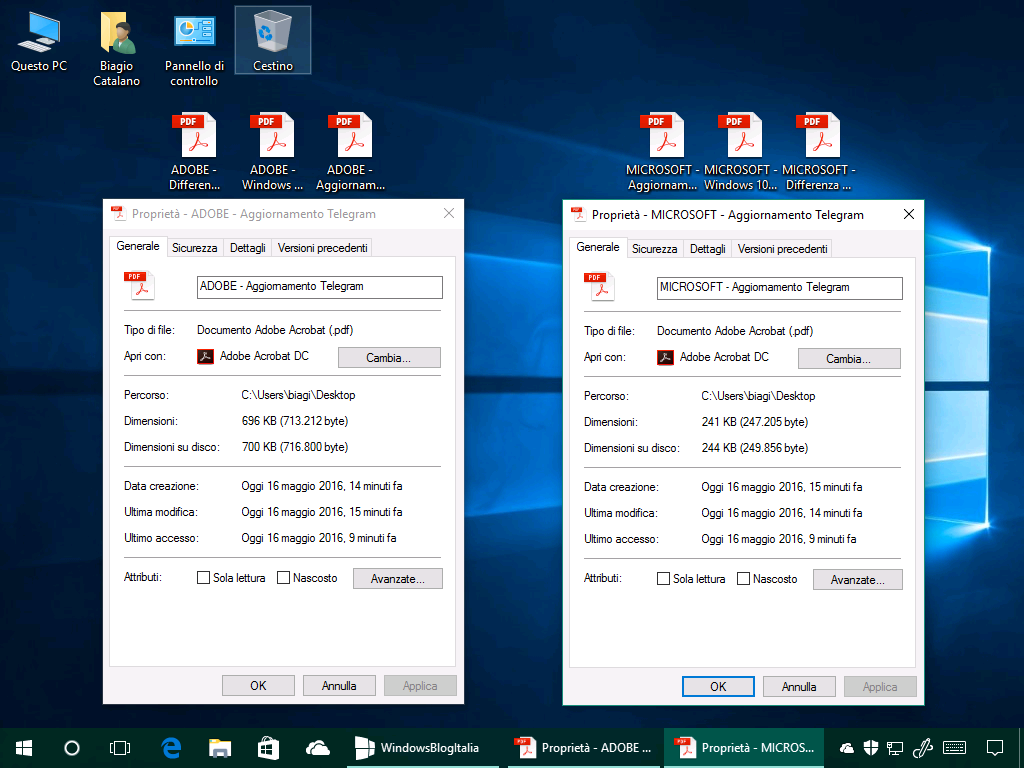Click Avanzate... button in ADOBE properties
1024x768 pixels.
click(x=398, y=579)
